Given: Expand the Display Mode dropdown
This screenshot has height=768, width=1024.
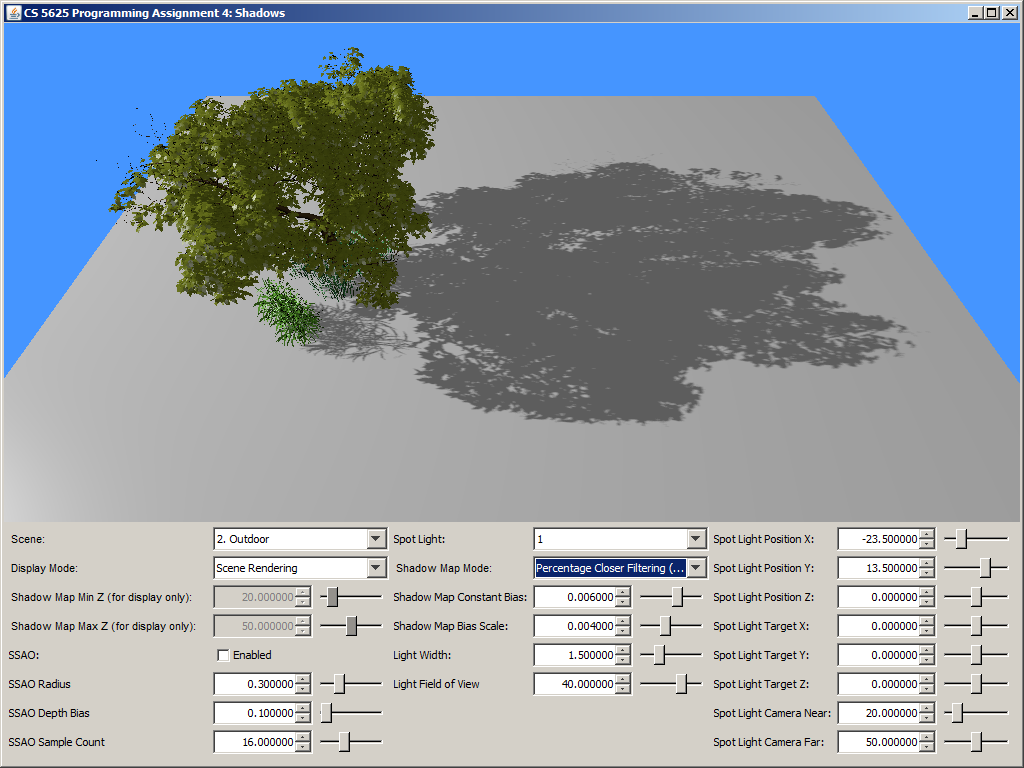Looking at the screenshot, I should click(x=376, y=568).
